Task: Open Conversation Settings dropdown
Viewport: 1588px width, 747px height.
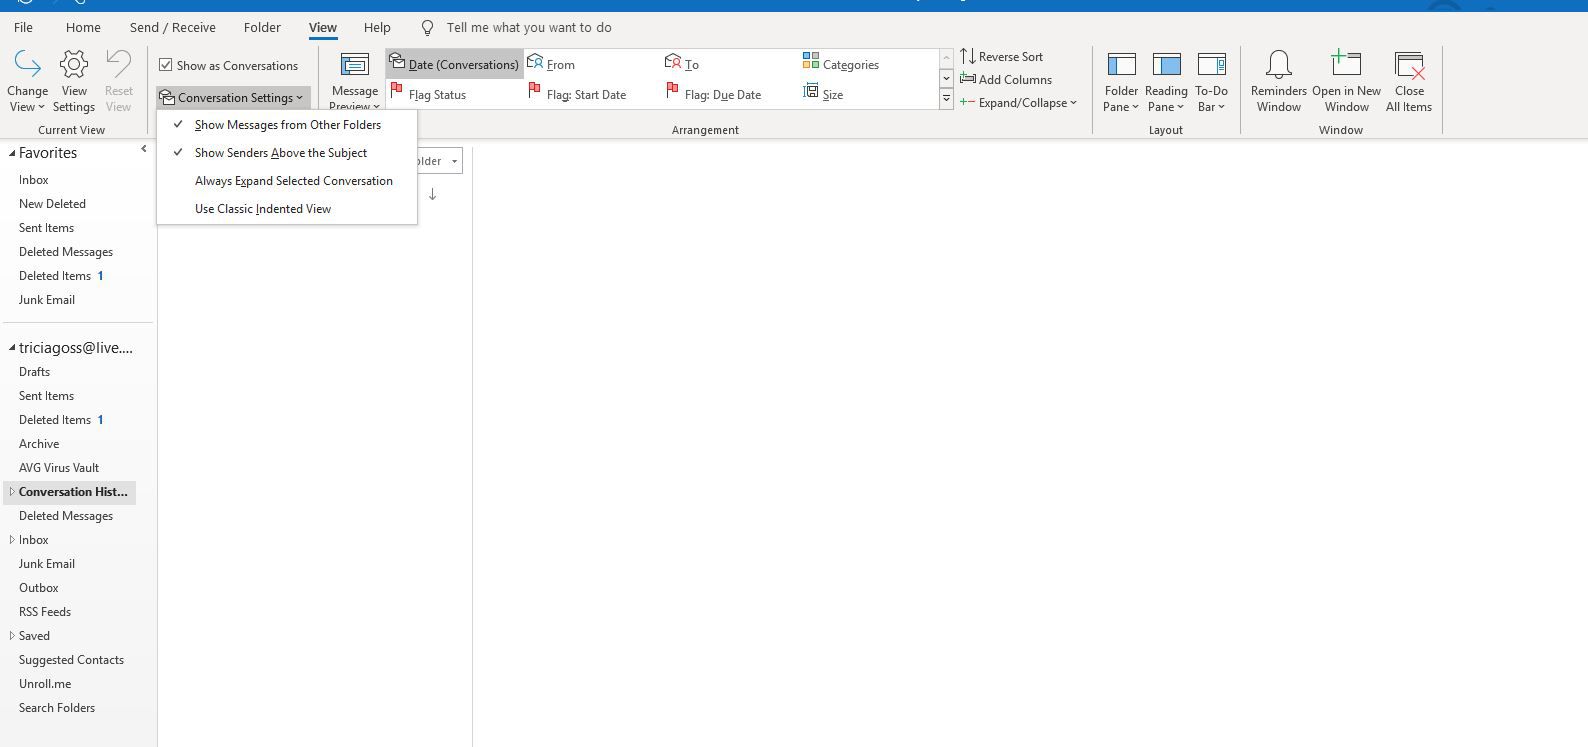Action: click(x=232, y=98)
